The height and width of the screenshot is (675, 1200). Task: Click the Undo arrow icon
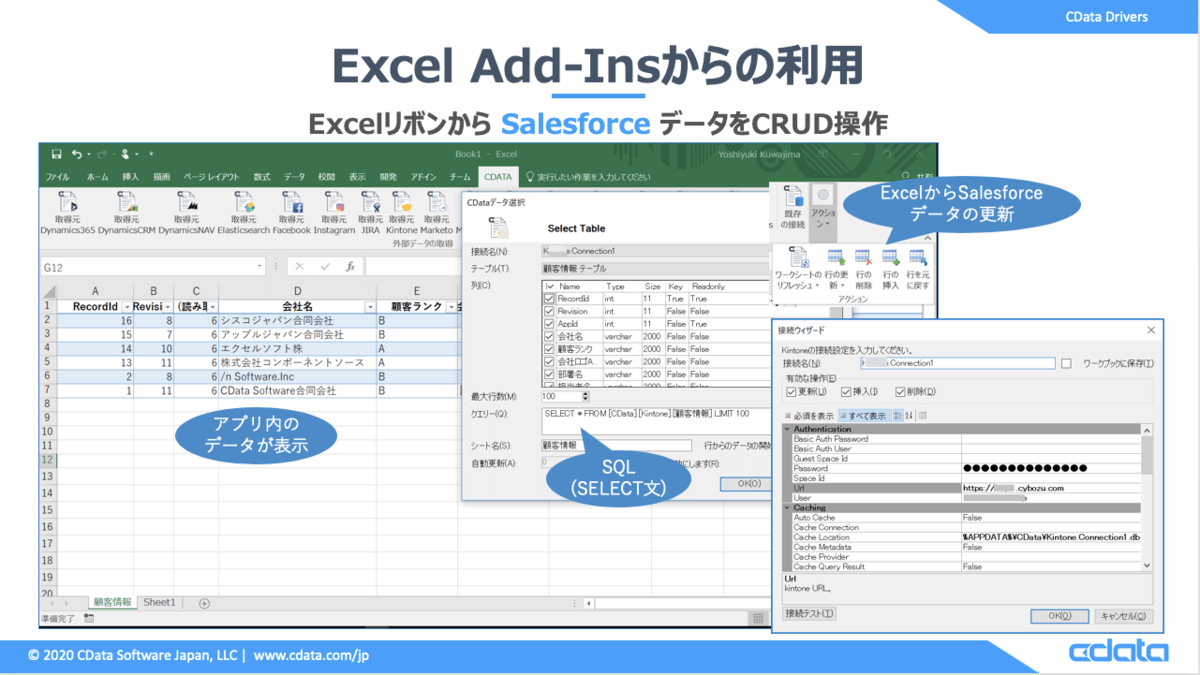pos(78,154)
